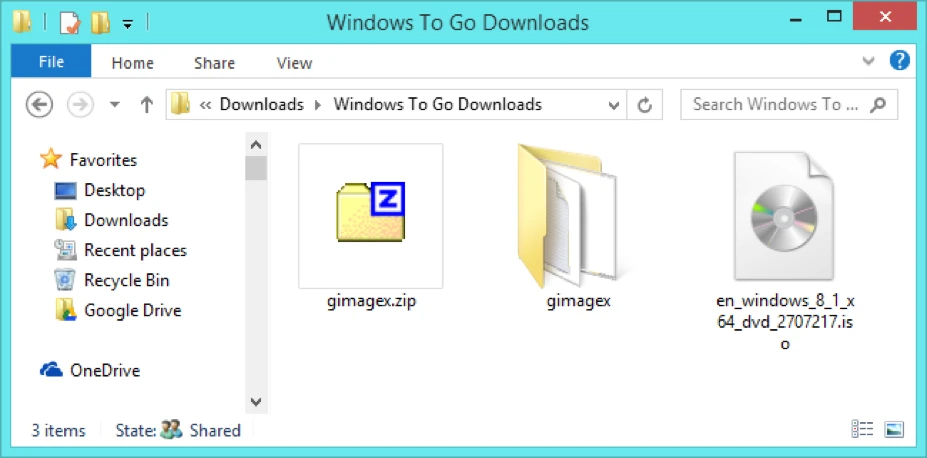Image resolution: width=927 pixels, height=458 pixels.
Task: Click navigation pane scroll down arrow
Action: tap(255, 402)
